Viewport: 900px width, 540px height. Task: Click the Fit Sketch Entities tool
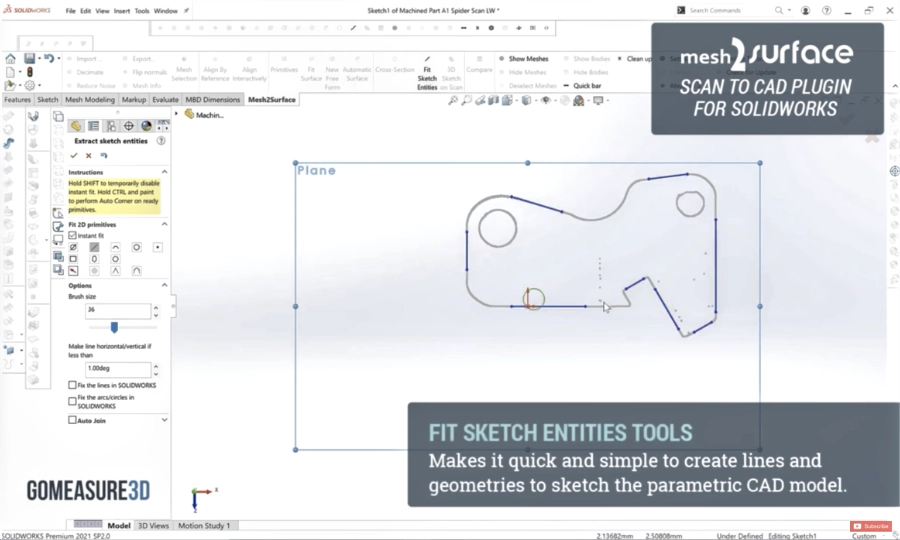click(x=427, y=73)
